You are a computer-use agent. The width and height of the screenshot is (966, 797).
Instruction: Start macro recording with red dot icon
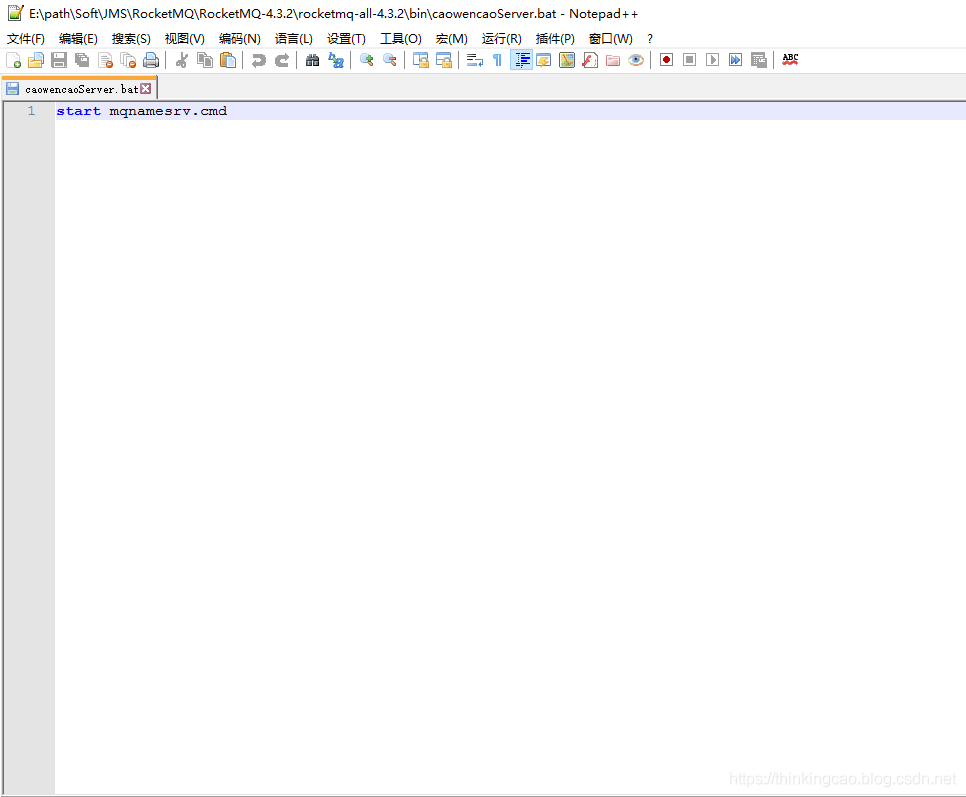(x=665, y=60)
